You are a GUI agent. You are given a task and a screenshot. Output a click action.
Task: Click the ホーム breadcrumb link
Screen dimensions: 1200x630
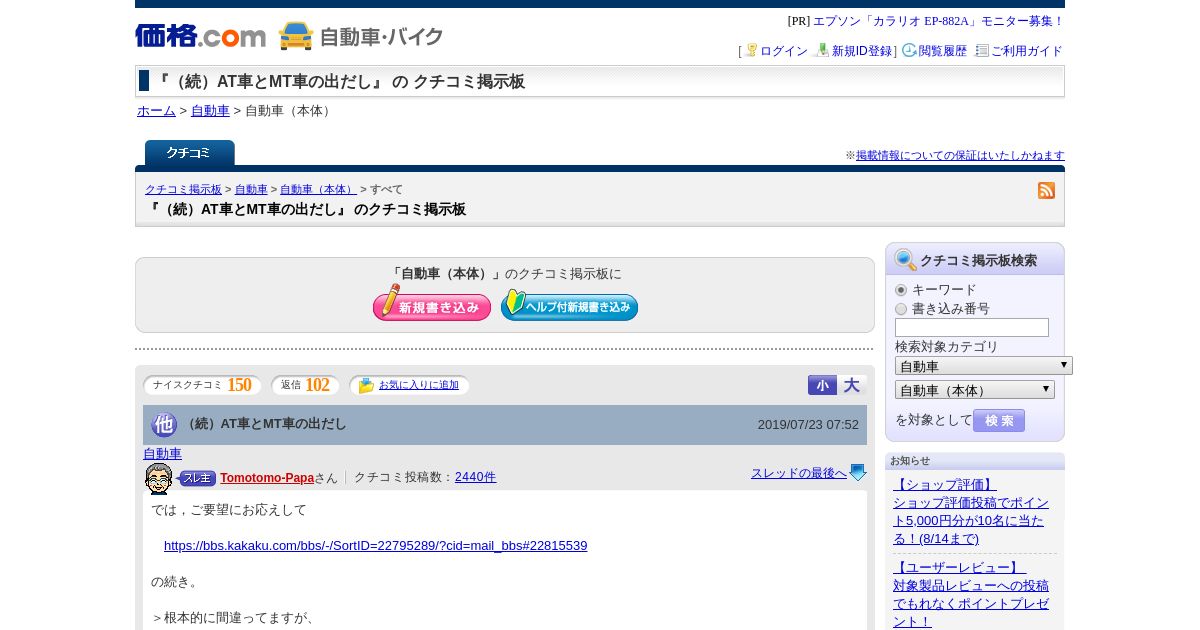156,111
